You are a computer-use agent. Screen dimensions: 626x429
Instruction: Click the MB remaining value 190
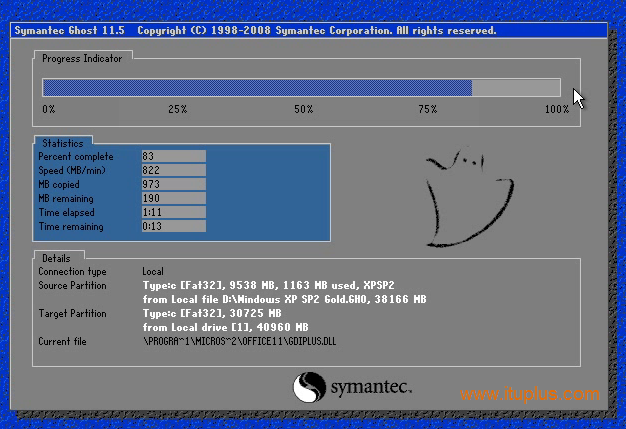tap(174, 198)
